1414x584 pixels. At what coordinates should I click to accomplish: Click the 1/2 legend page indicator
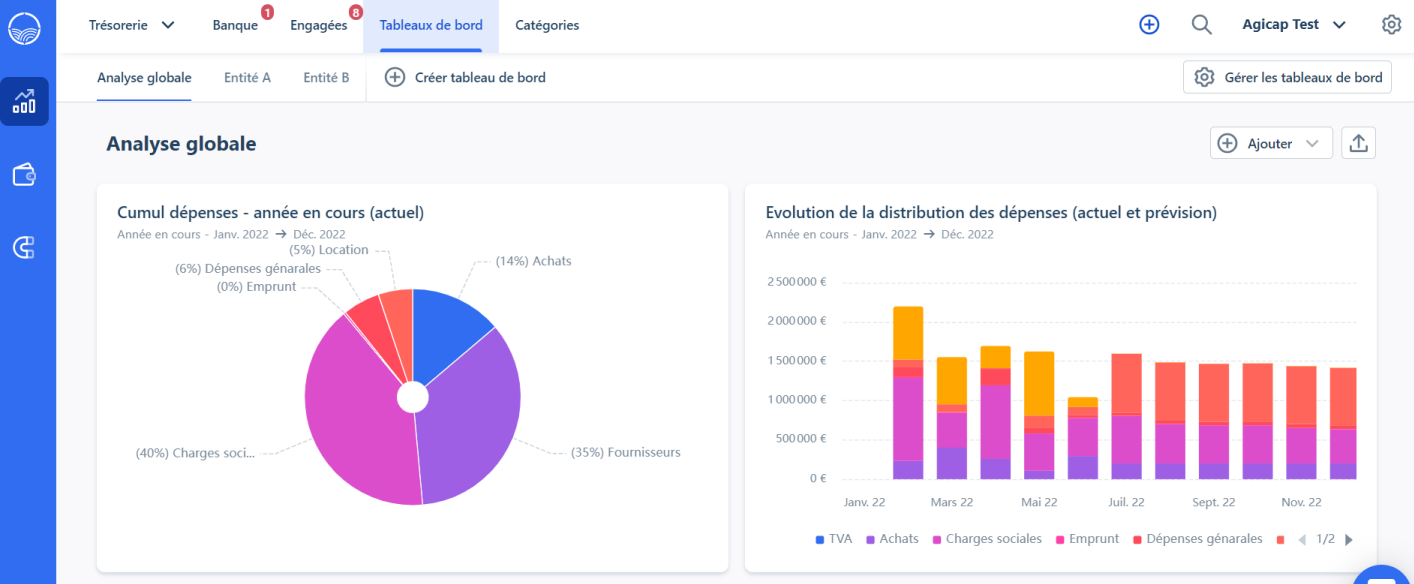[x=1325, y=539]
